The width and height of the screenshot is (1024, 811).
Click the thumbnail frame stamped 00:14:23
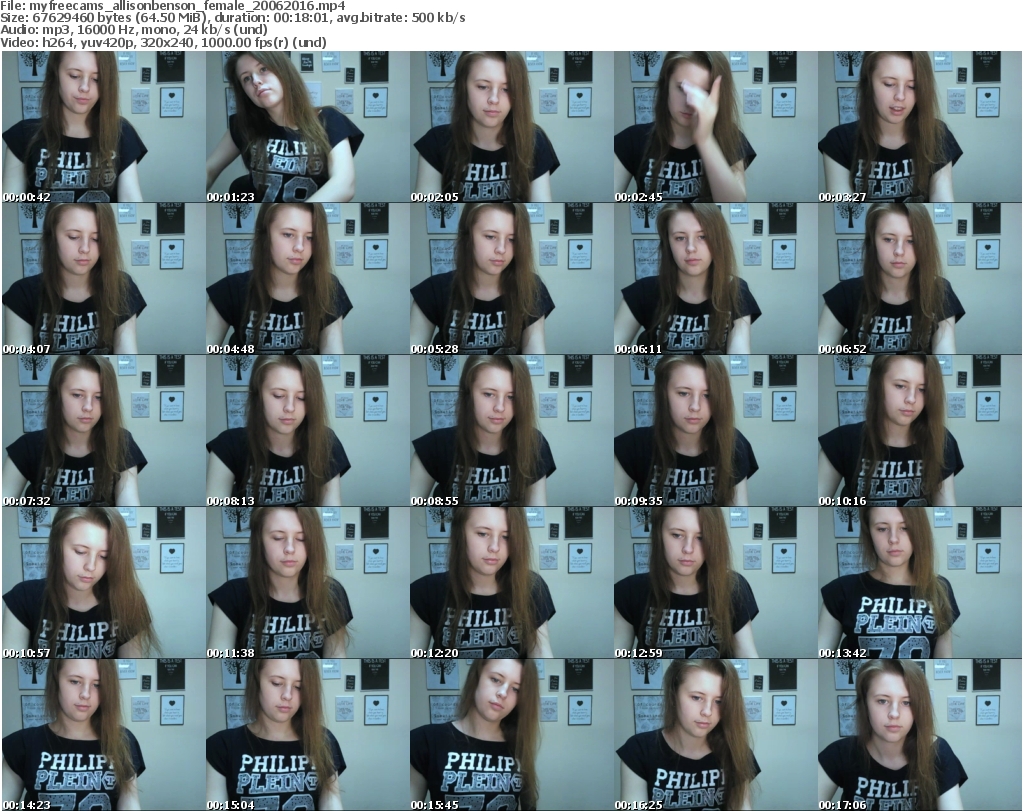104,735
